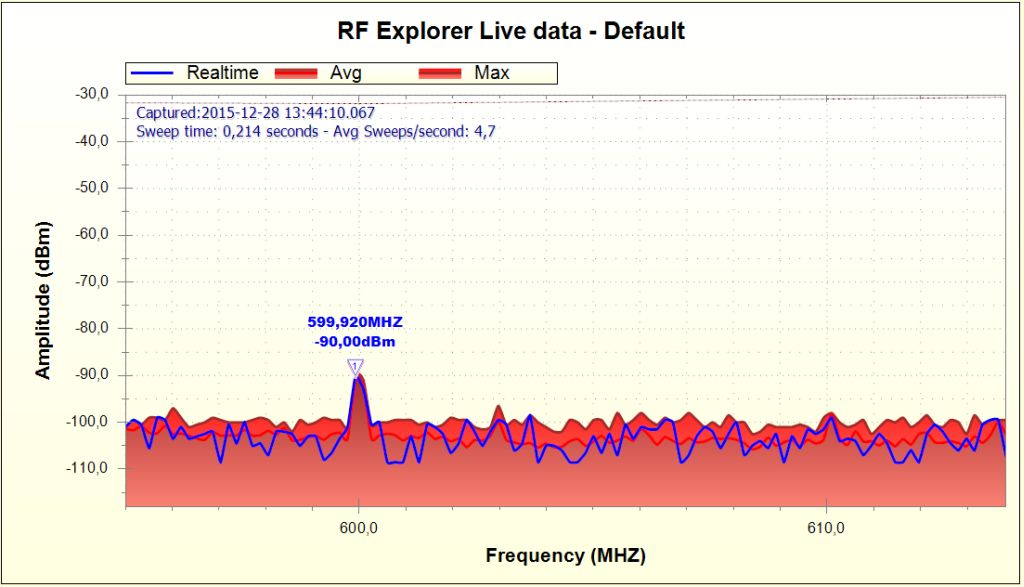Click the Amplitude (dBm) axis title
This screenshot has height=587, width=1024.
pos(43,300)
